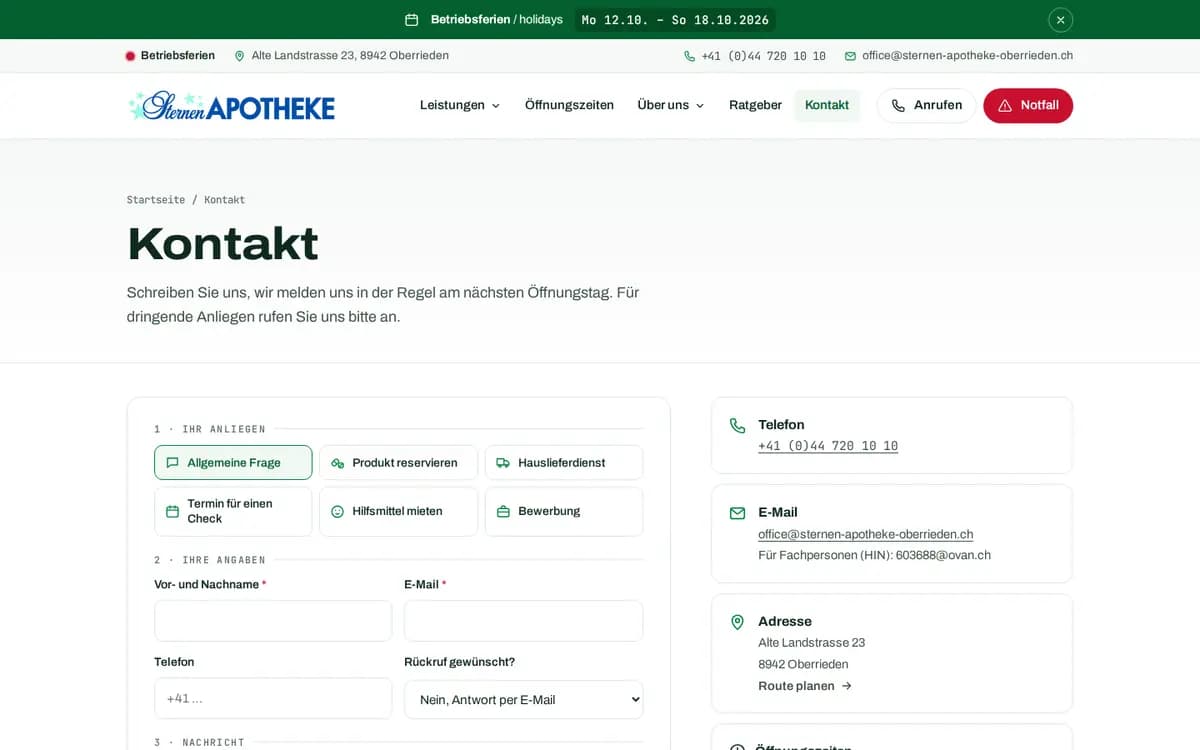Image resolution: width=1200 pixels, height=750 pixels.
Task: Click the location pin icon in the Adresse card
Action: click(737, 622)
